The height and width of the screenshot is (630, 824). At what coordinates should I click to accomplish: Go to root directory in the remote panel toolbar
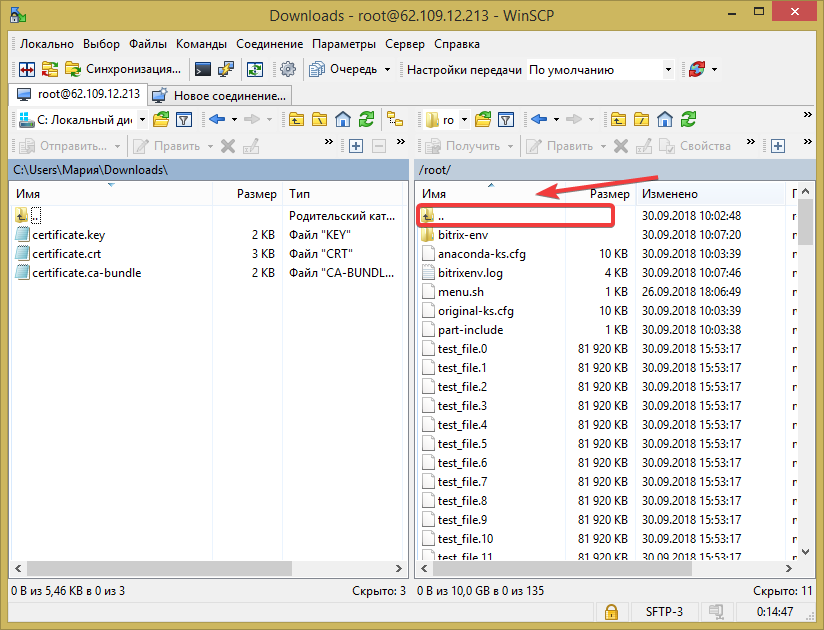coord(642,120)
